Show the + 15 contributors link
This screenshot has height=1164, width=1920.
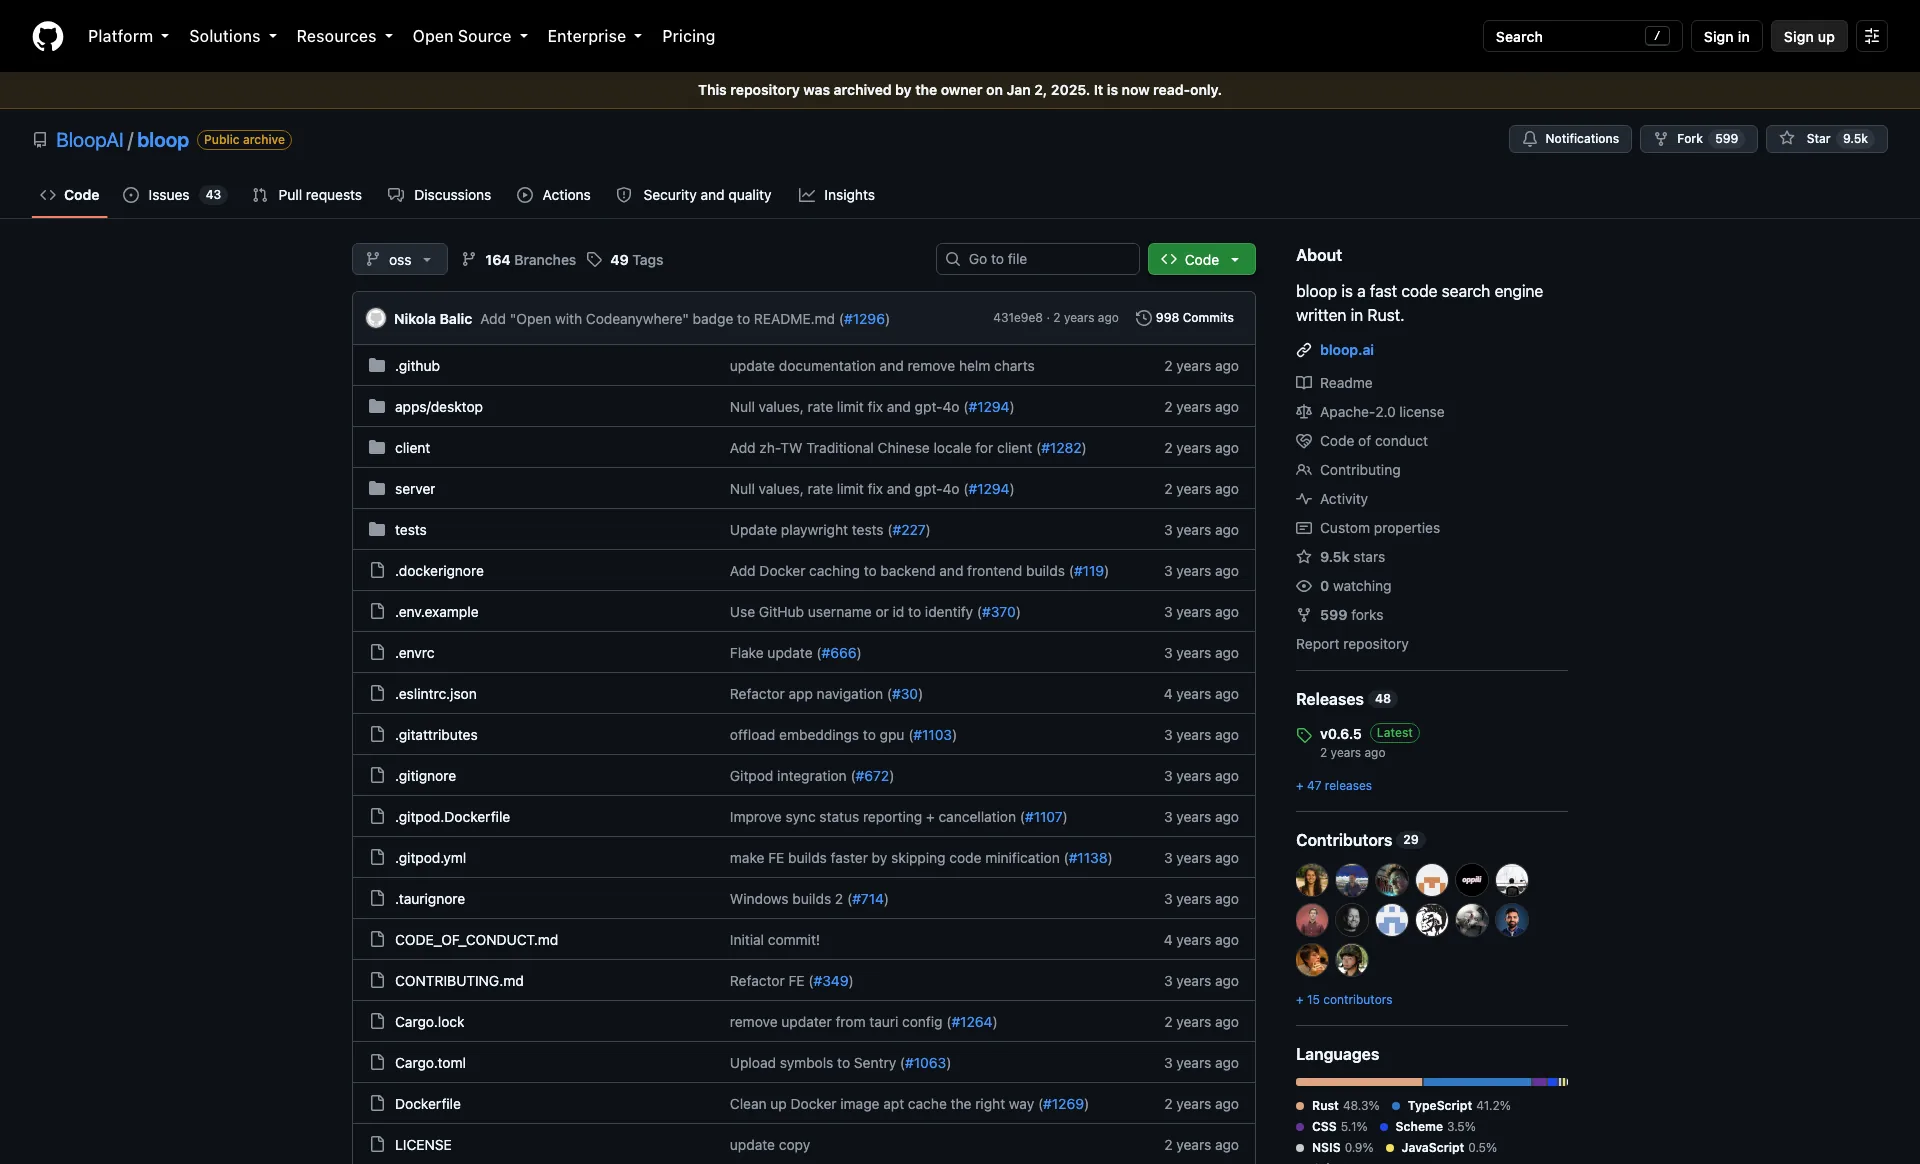pyautogui.click(x=1344, y=1000)
